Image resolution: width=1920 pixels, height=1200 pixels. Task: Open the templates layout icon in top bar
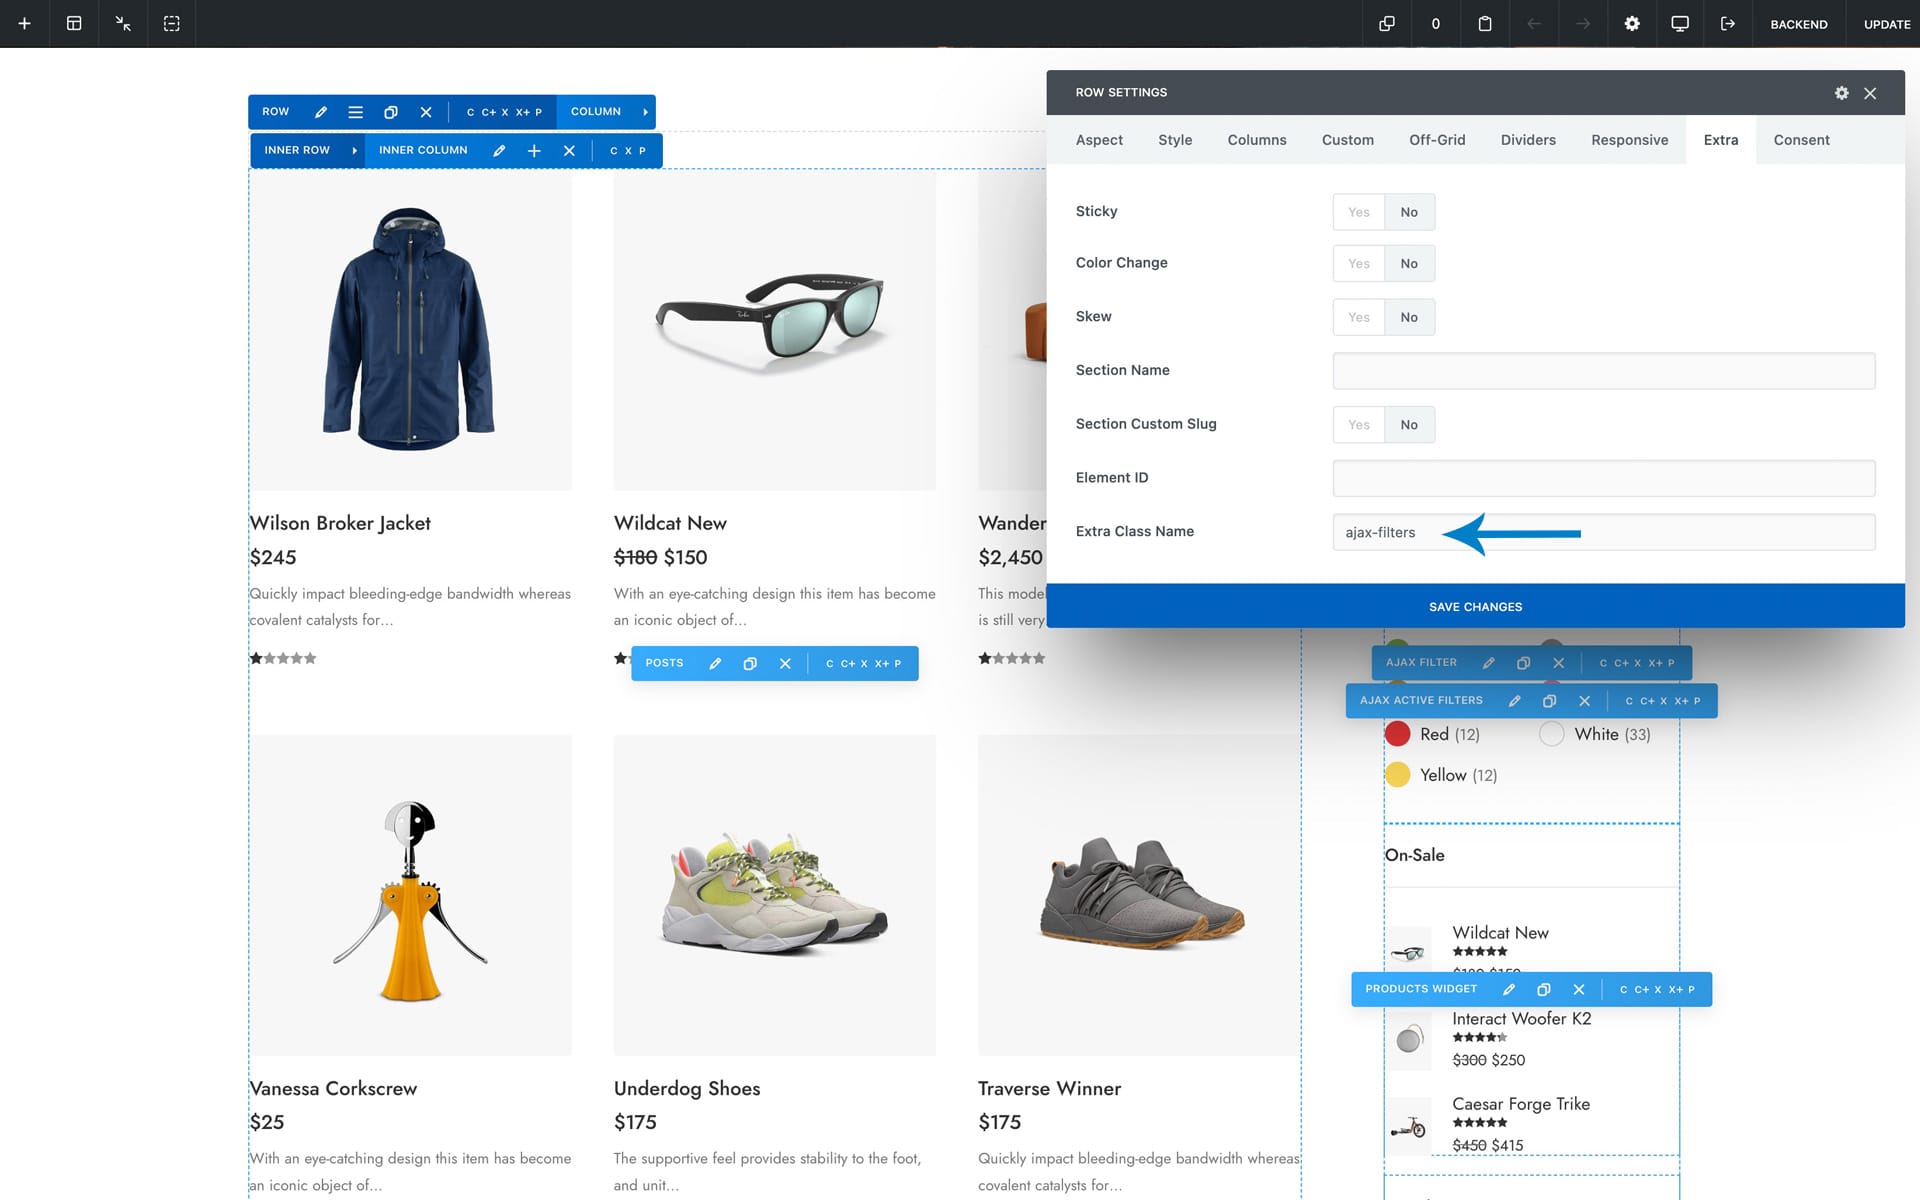(74, 23)
